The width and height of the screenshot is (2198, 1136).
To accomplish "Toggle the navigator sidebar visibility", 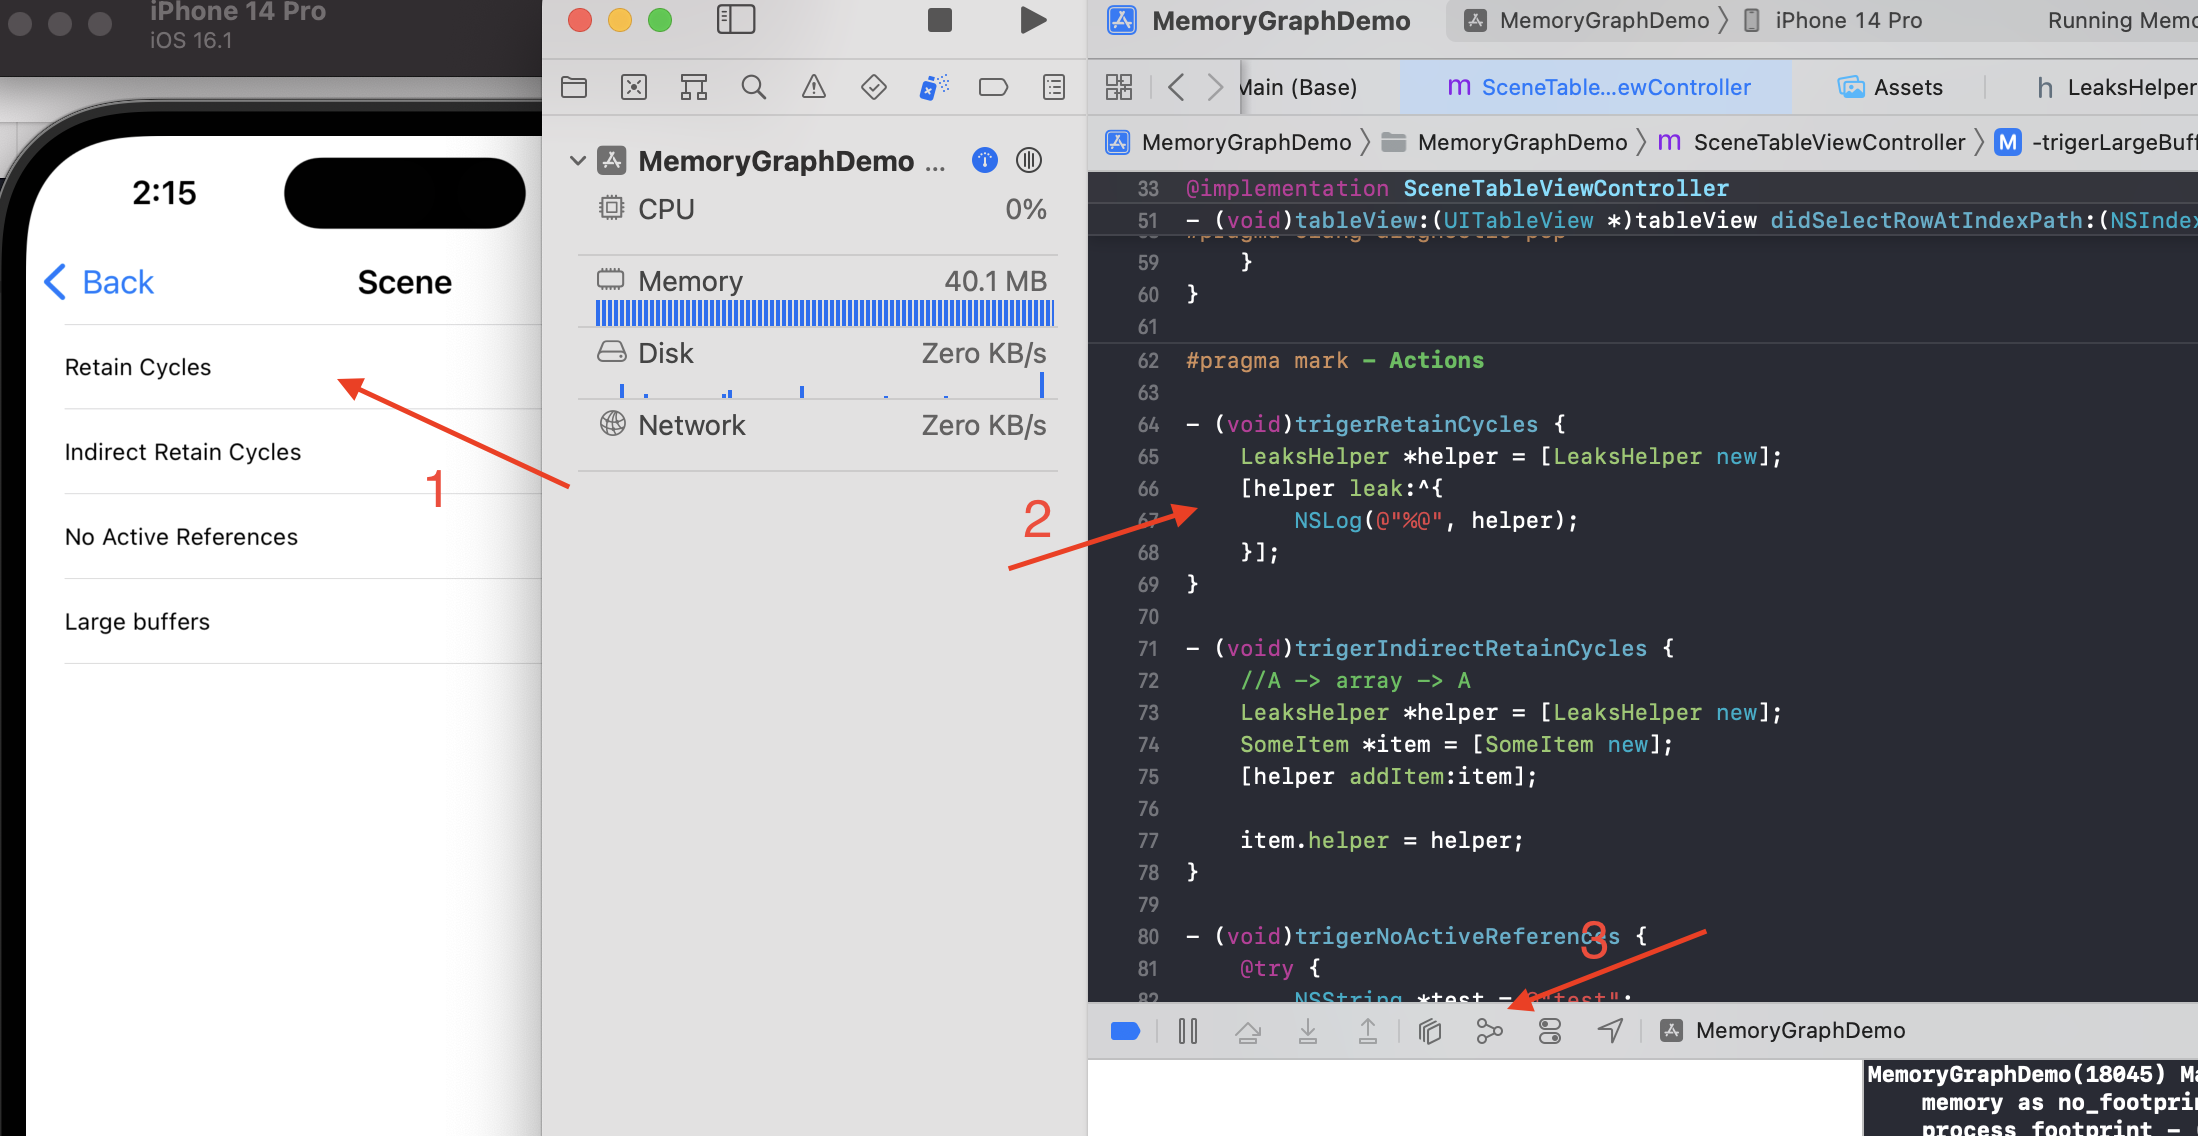I will [736, 20].
